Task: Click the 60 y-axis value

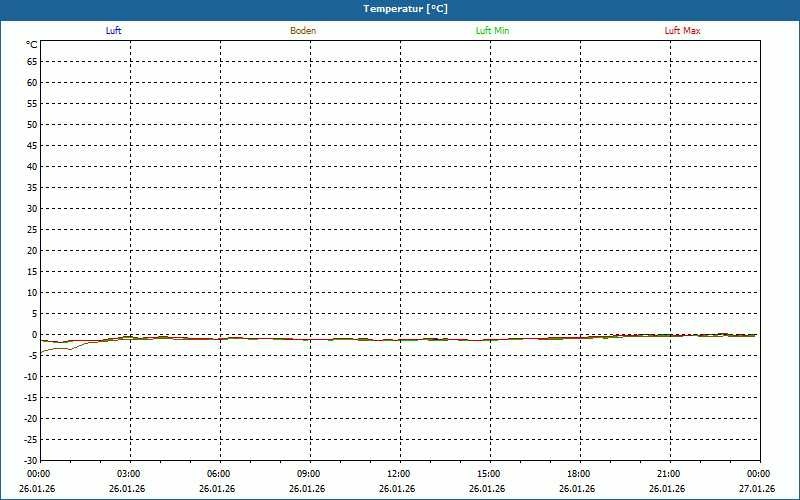Action: [32, 83]
